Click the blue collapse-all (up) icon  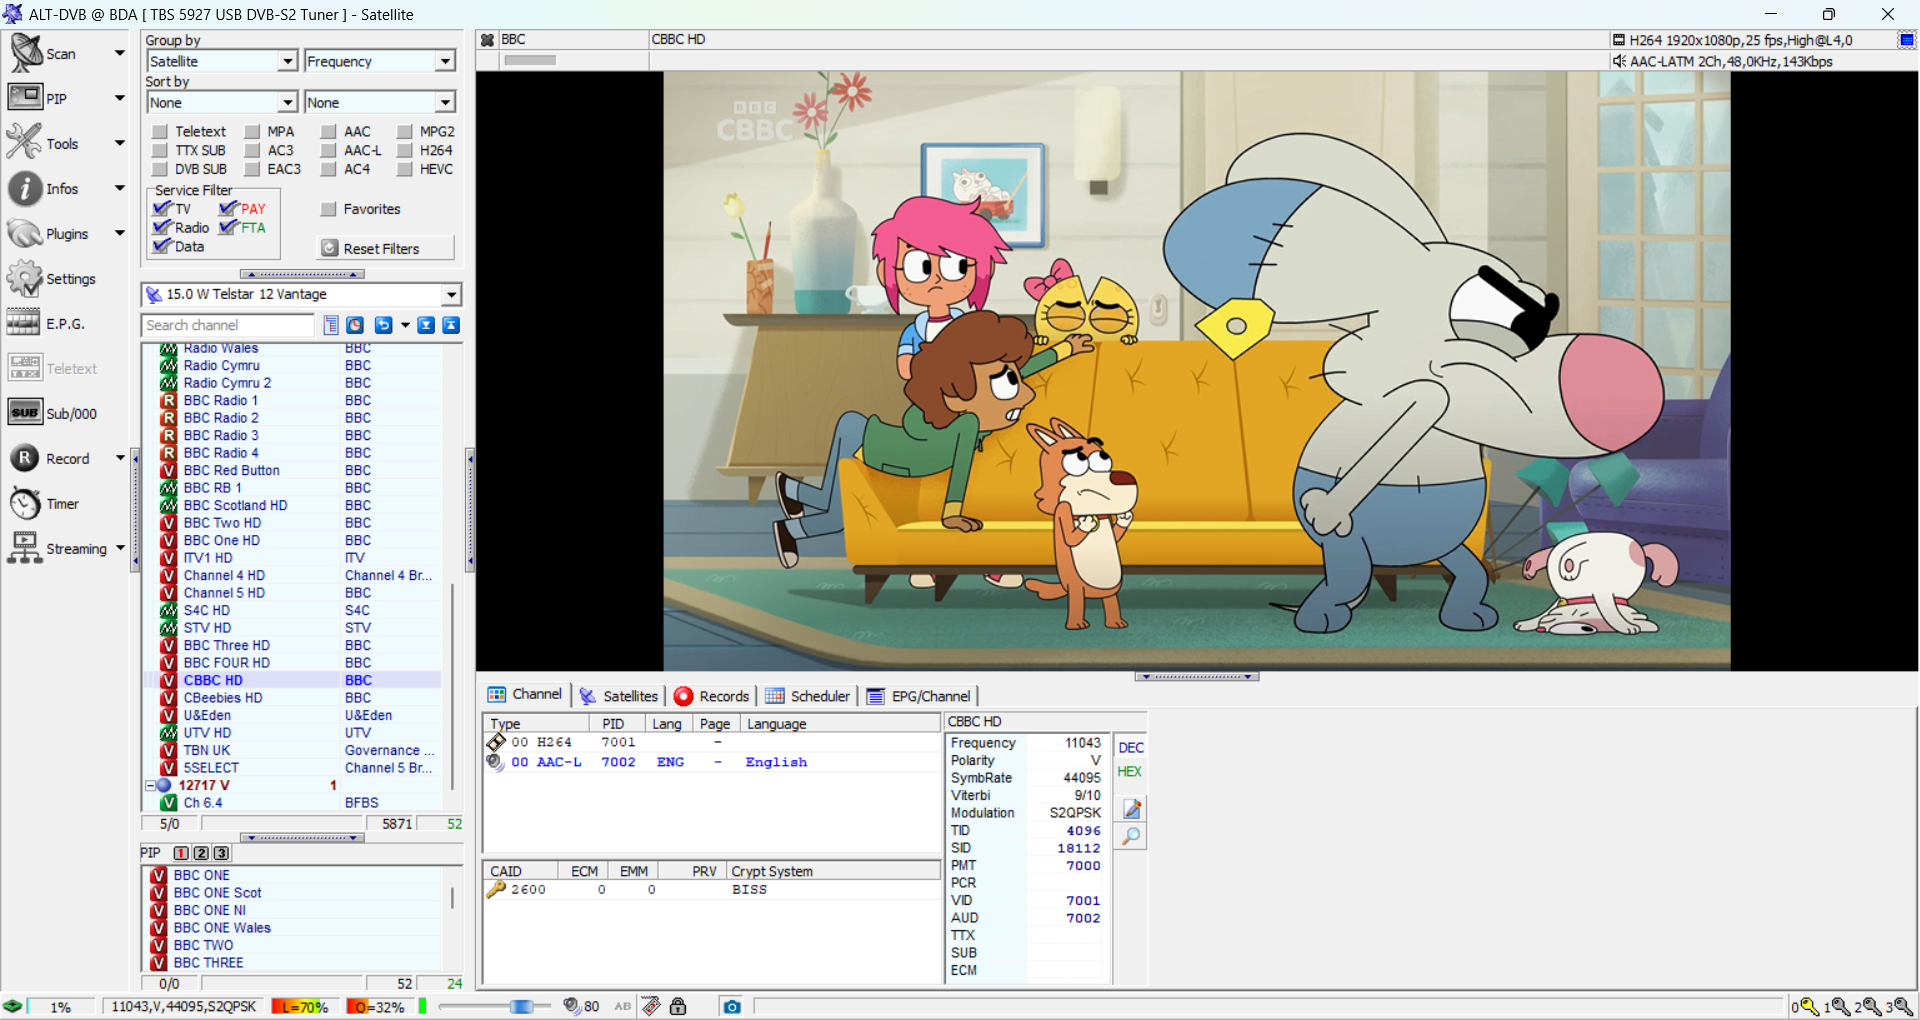pyautogui.click(x=451, y=325)
